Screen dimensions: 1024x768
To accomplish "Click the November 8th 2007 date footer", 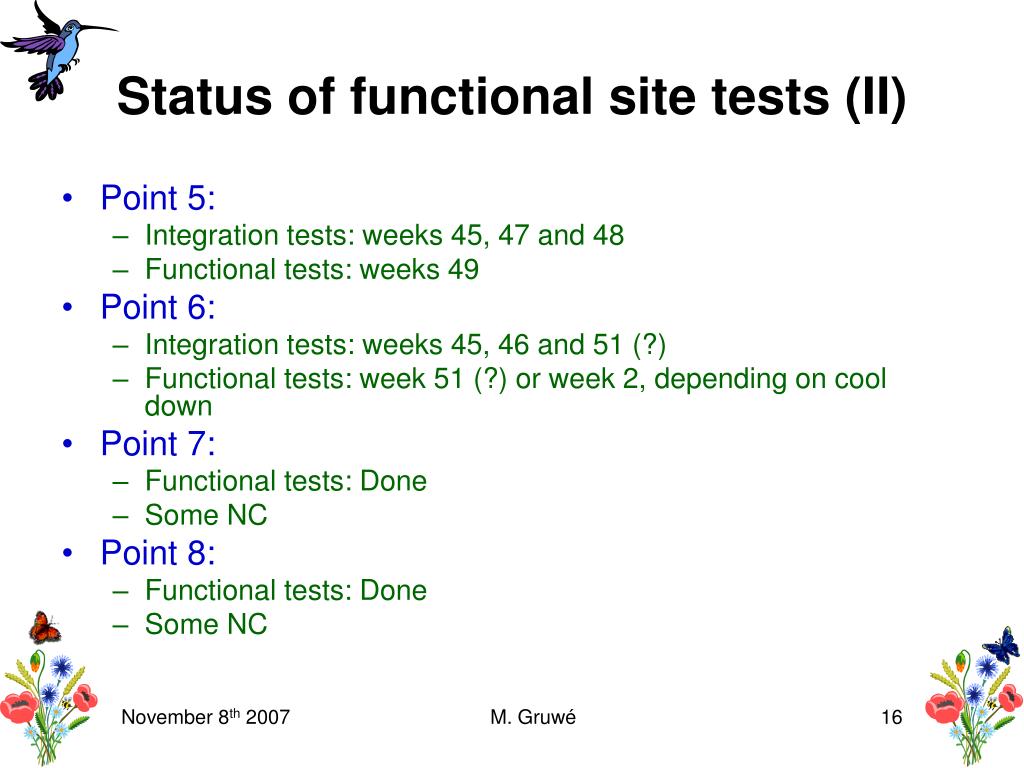I will point(205,717).
